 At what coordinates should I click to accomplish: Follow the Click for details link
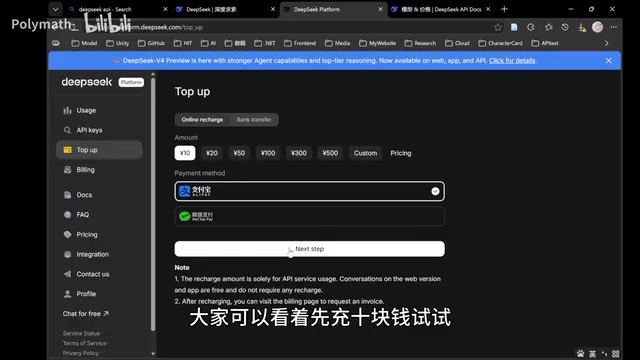pyautogui.click(x=512, y=60)
